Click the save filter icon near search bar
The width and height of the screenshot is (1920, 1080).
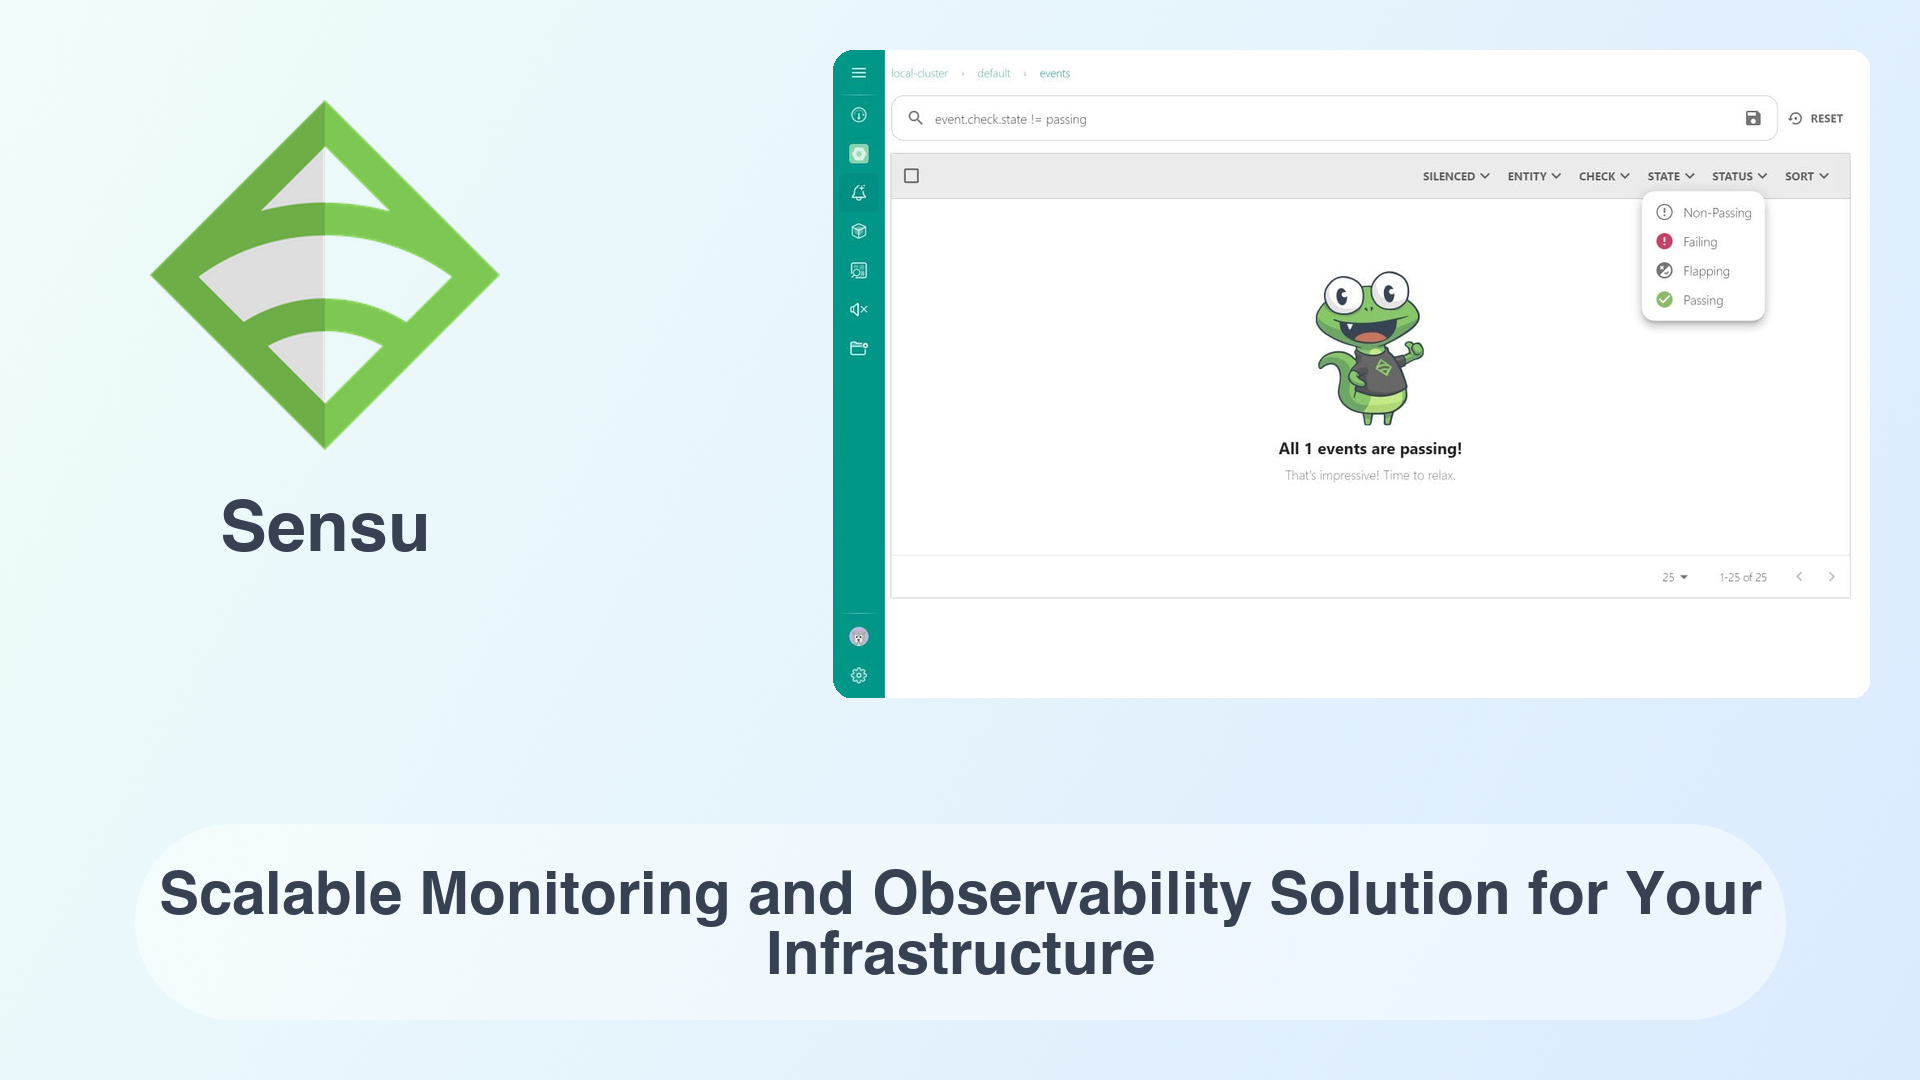click(x=1753, y=119)
